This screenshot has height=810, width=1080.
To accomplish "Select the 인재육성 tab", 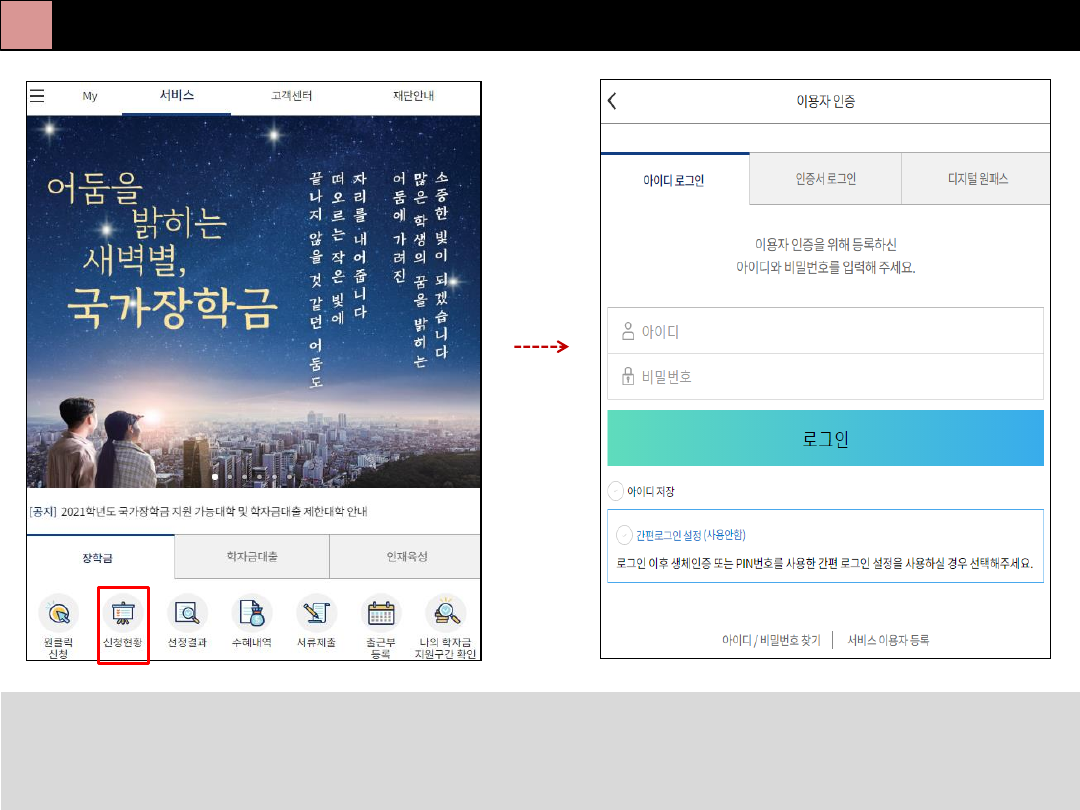I will pos(405,556).
